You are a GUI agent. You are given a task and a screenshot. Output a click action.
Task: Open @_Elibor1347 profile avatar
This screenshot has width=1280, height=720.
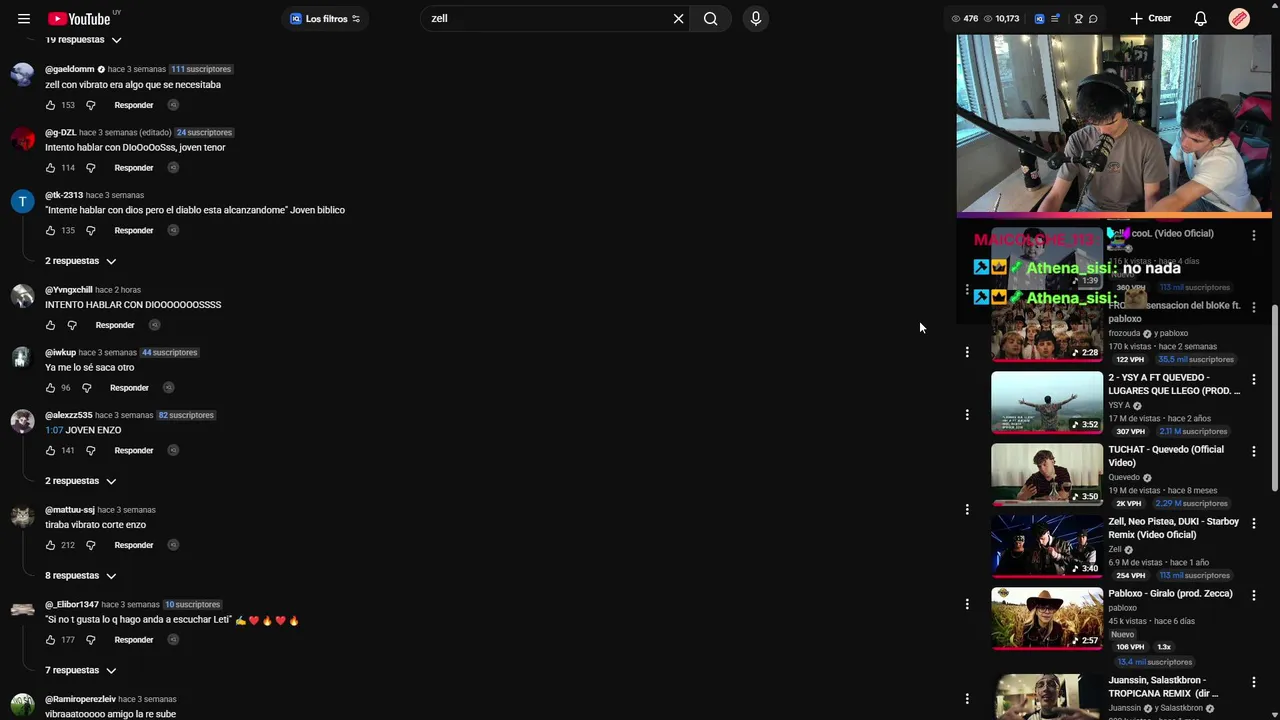[x=22, y=609]
